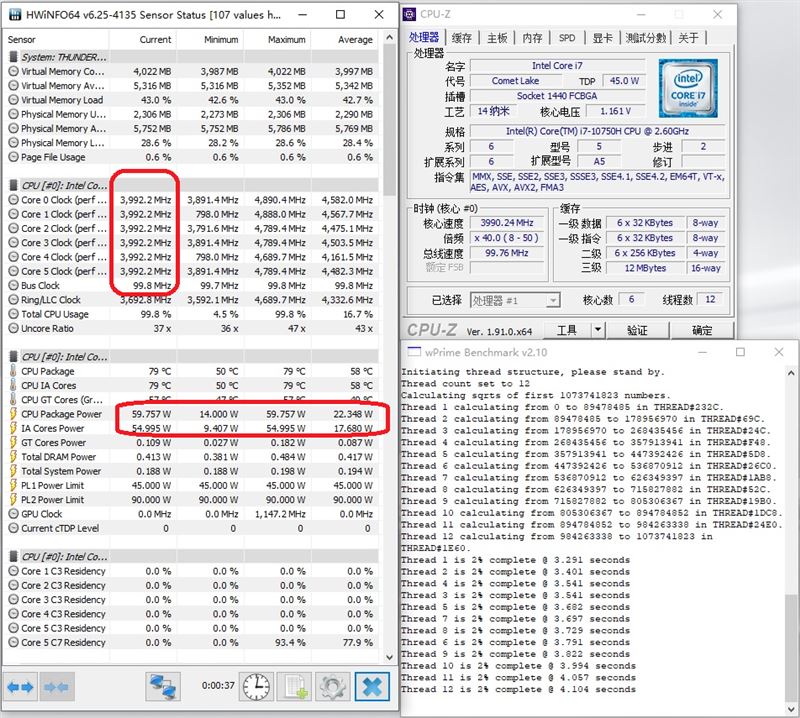Switch to the 缓存 tab in CPU-Z
800x718 pixels.
point(462,37)
